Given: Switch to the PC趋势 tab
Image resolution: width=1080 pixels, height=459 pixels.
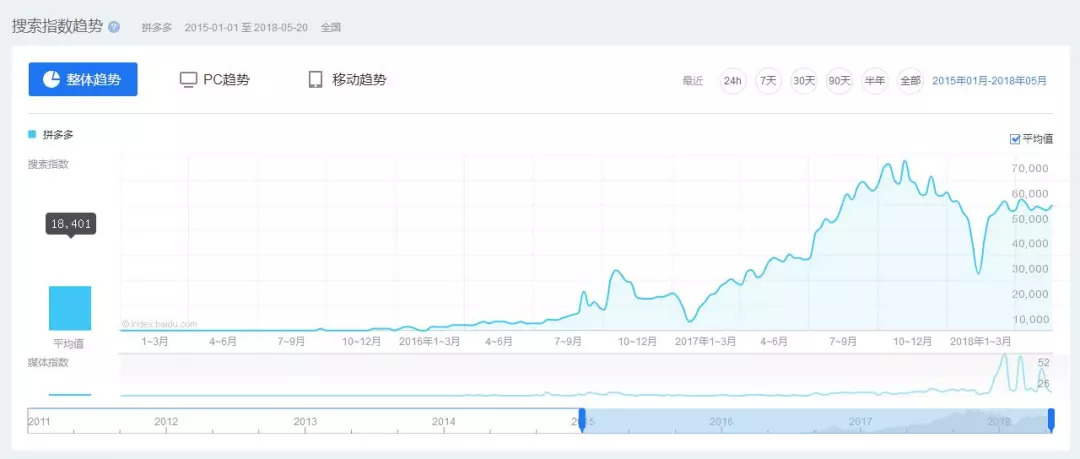Looking at the screenshot, I should (x=214, y=79).
